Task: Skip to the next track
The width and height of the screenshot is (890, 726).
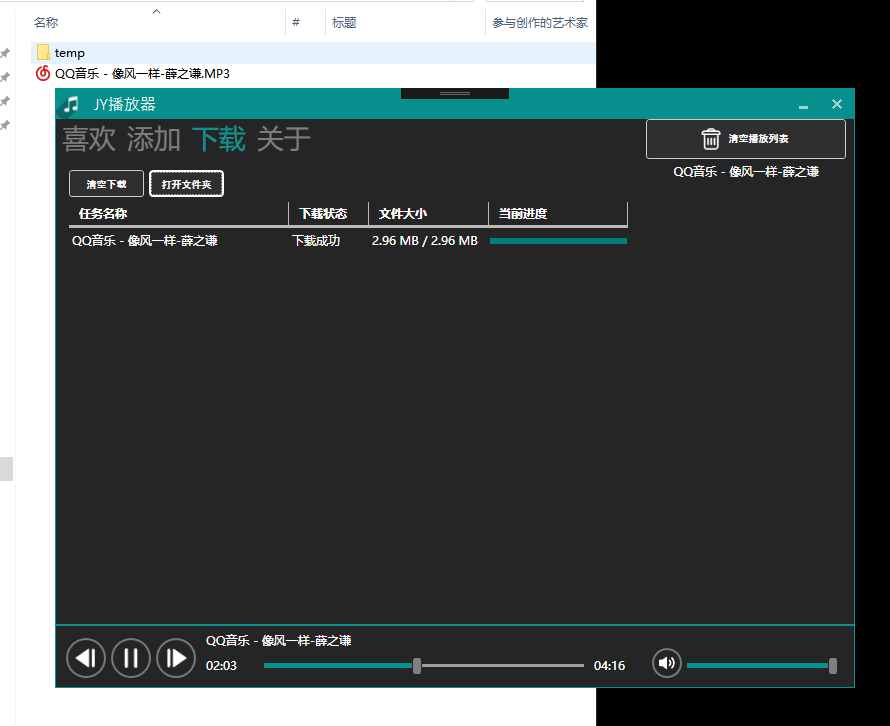Action: click(176, 658)
